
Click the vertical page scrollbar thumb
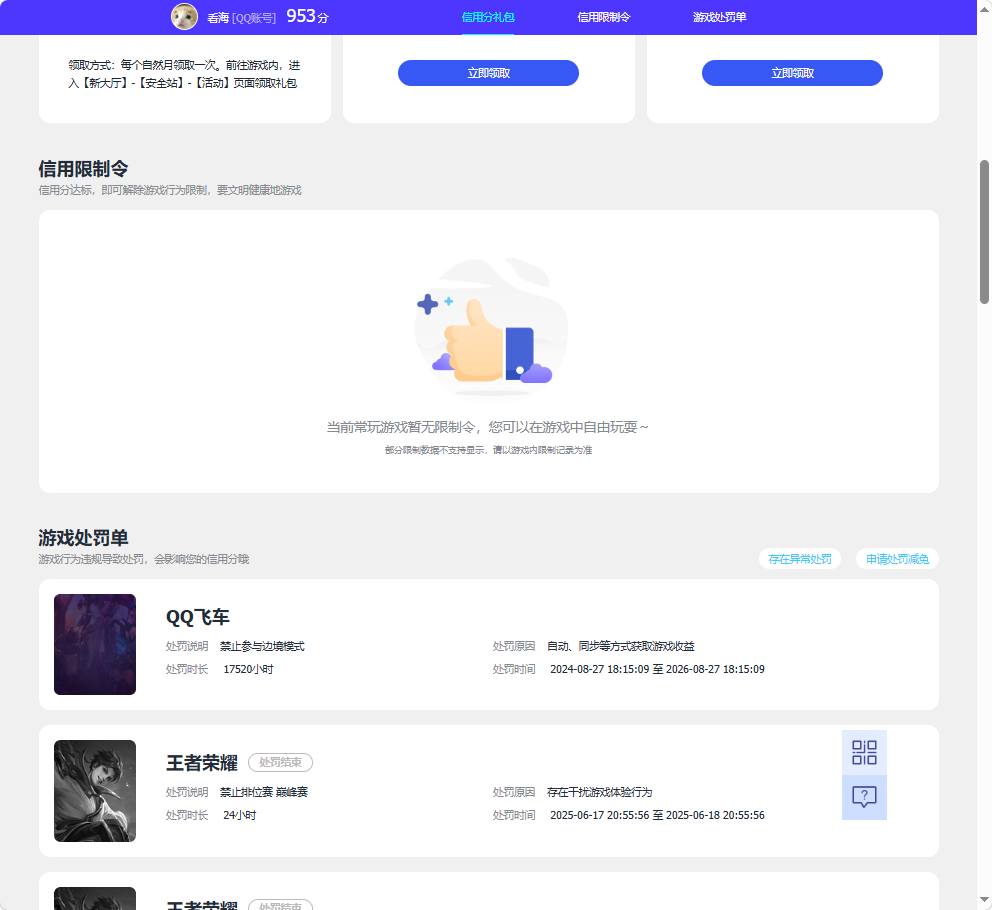984,232
